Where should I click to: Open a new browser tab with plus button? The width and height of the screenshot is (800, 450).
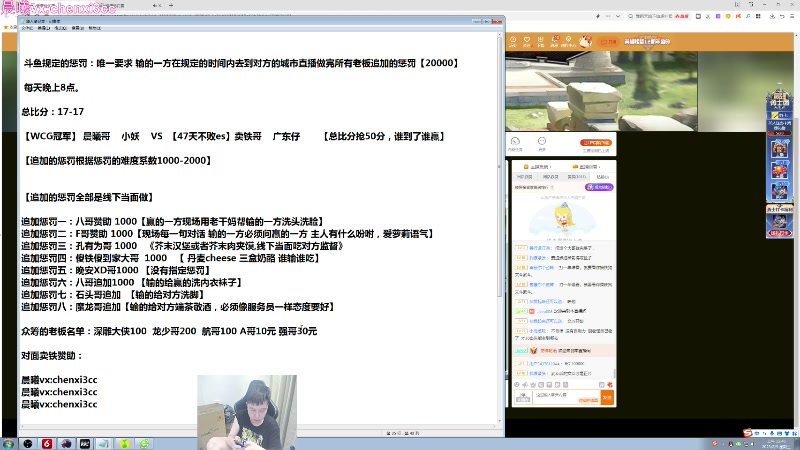[x=171, y=5]
